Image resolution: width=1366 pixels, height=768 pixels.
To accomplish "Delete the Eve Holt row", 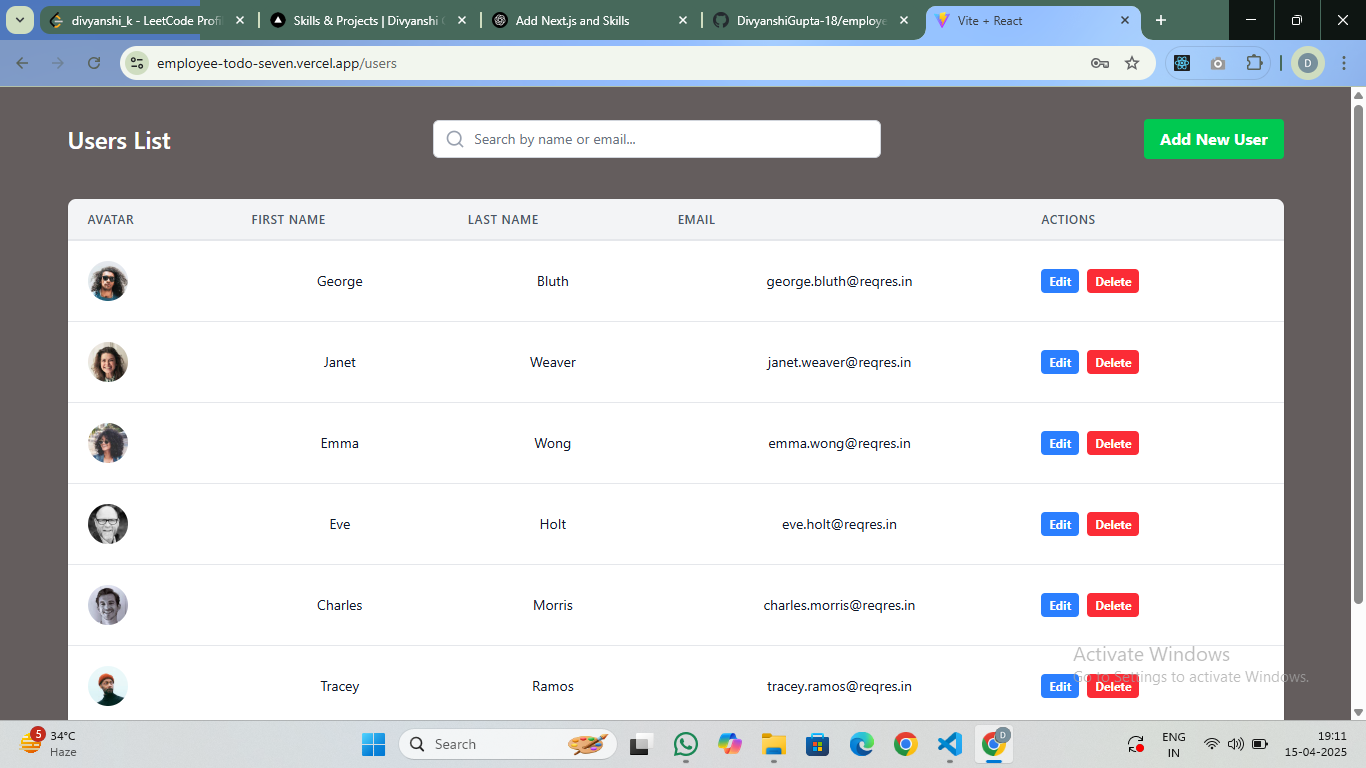I will tap(1113, 524).
